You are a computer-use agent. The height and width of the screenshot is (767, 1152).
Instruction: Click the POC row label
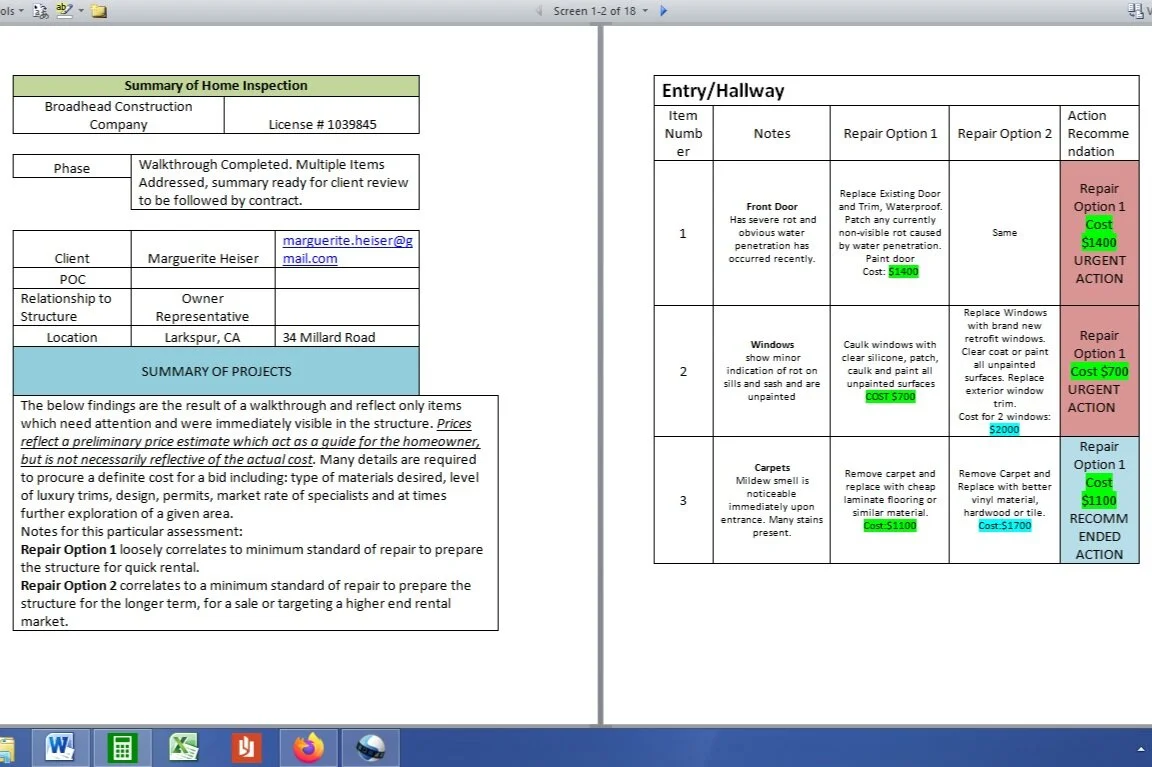click(x=72, y=279)
